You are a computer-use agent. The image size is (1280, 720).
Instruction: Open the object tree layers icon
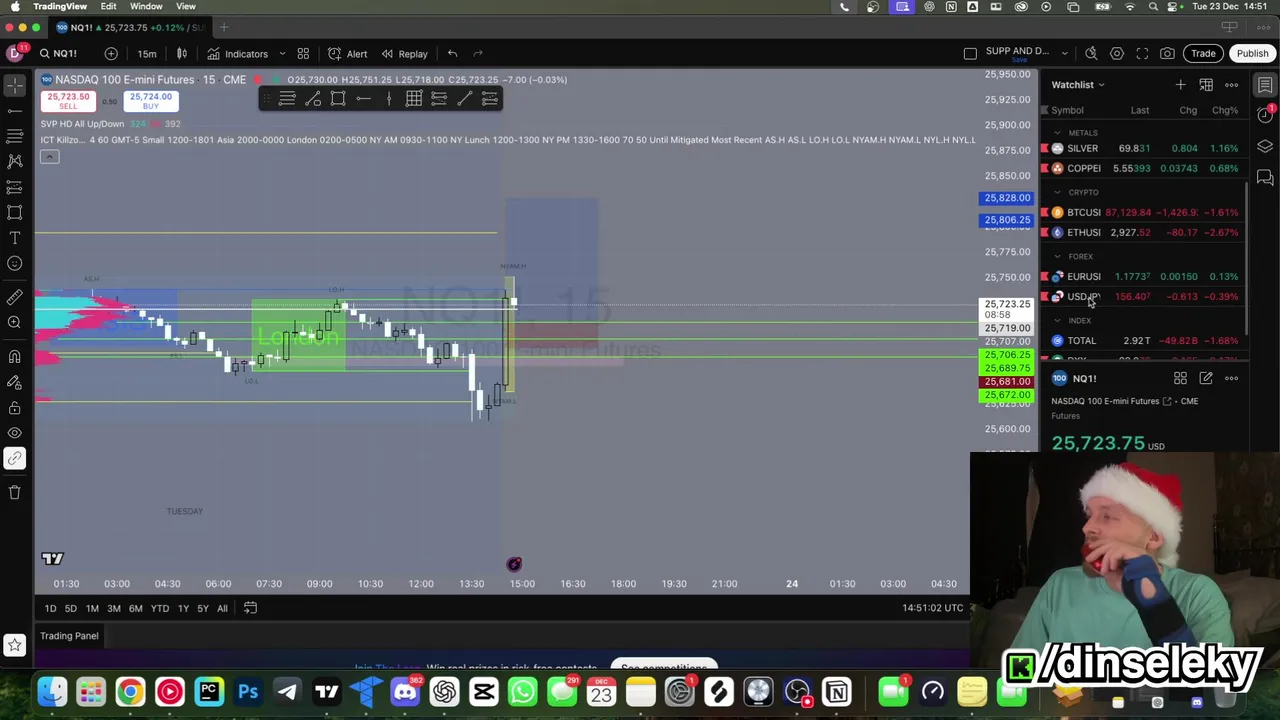pyautogui.click(x=1265, y=147)
